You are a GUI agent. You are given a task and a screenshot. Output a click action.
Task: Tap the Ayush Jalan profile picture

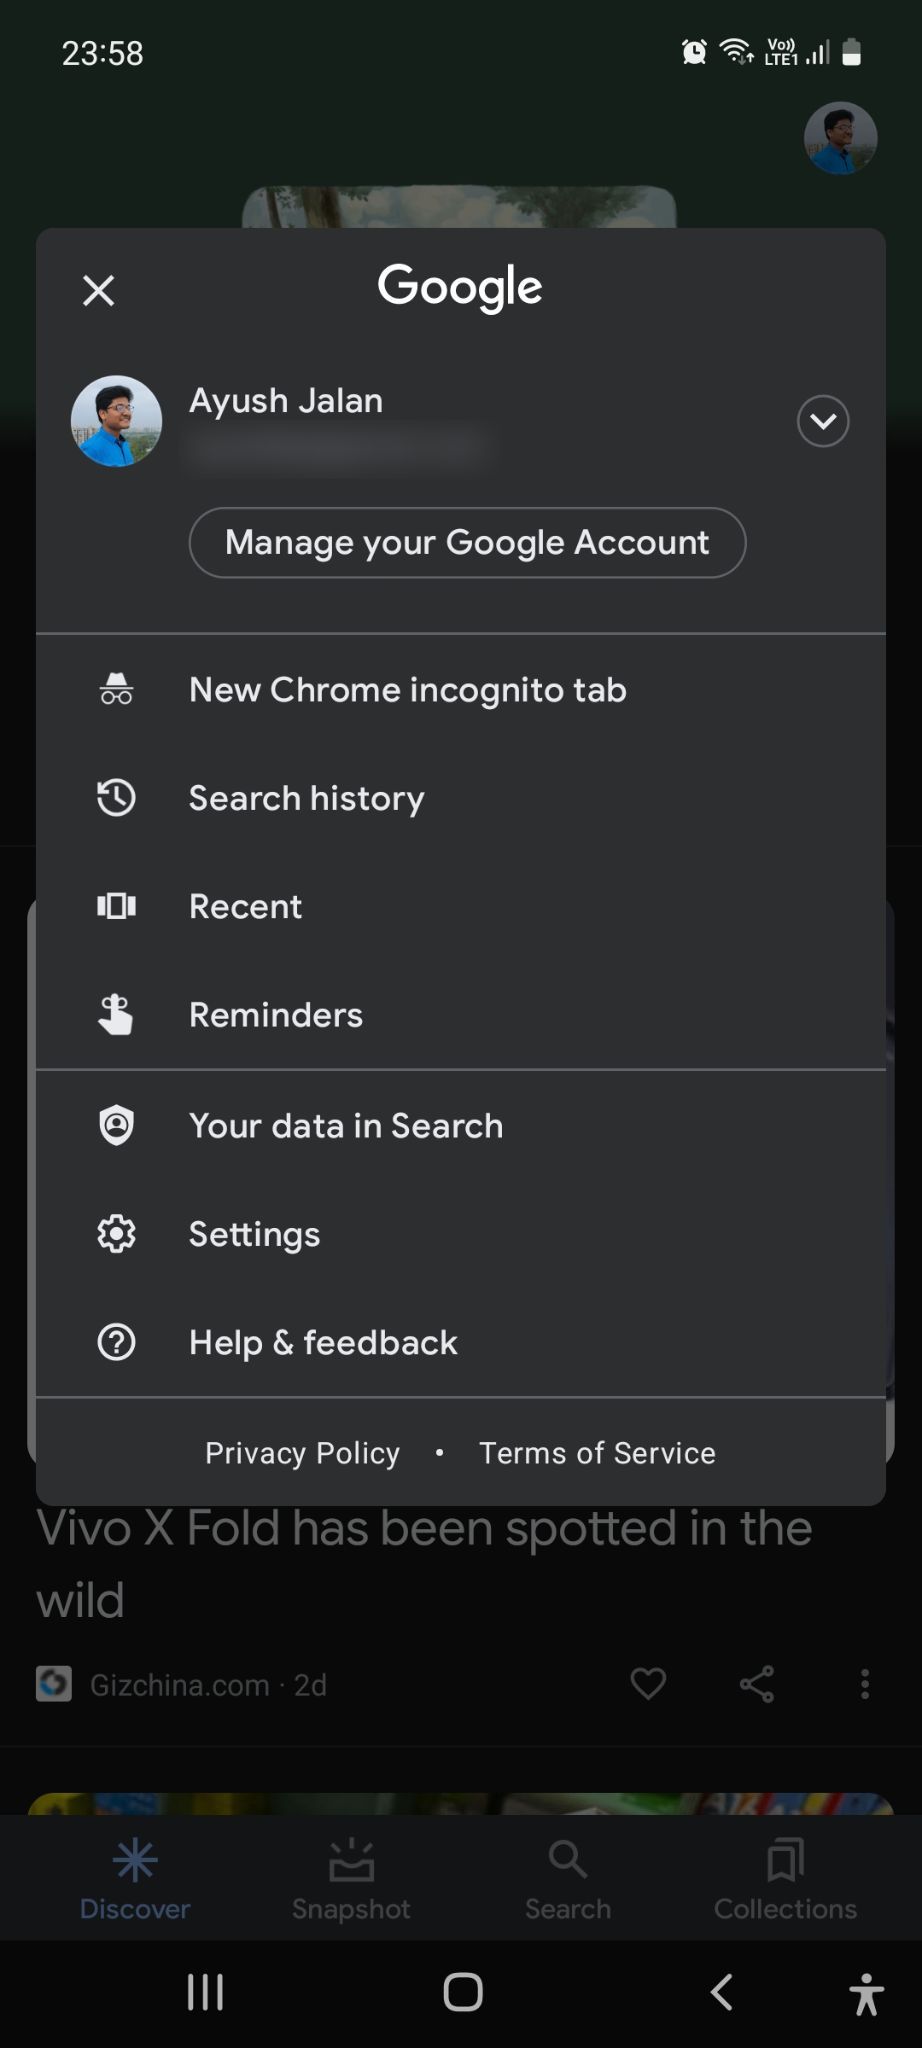[116, 421]
